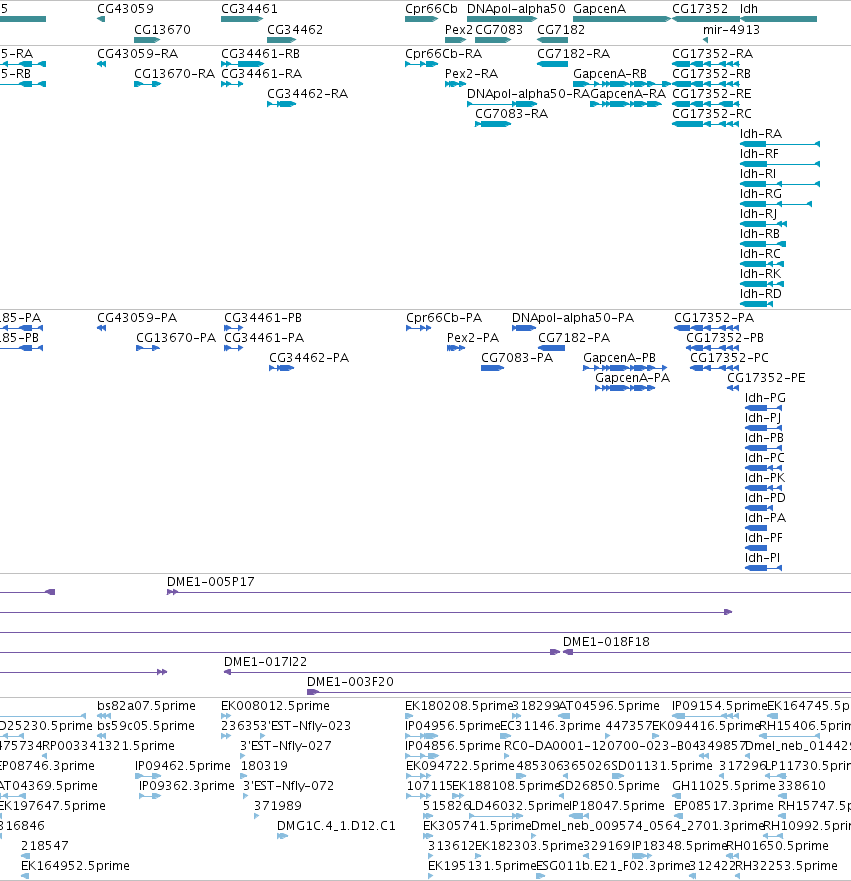The height and width of the screenshot is (881, 851).
Task: Open transcript CG7083-RA
Action: (x=512, y=114)
